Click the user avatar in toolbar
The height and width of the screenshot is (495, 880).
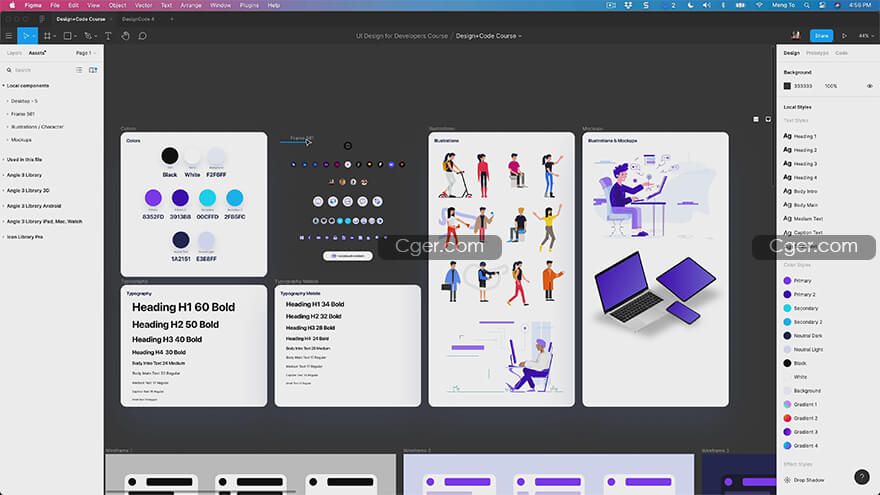795,35
